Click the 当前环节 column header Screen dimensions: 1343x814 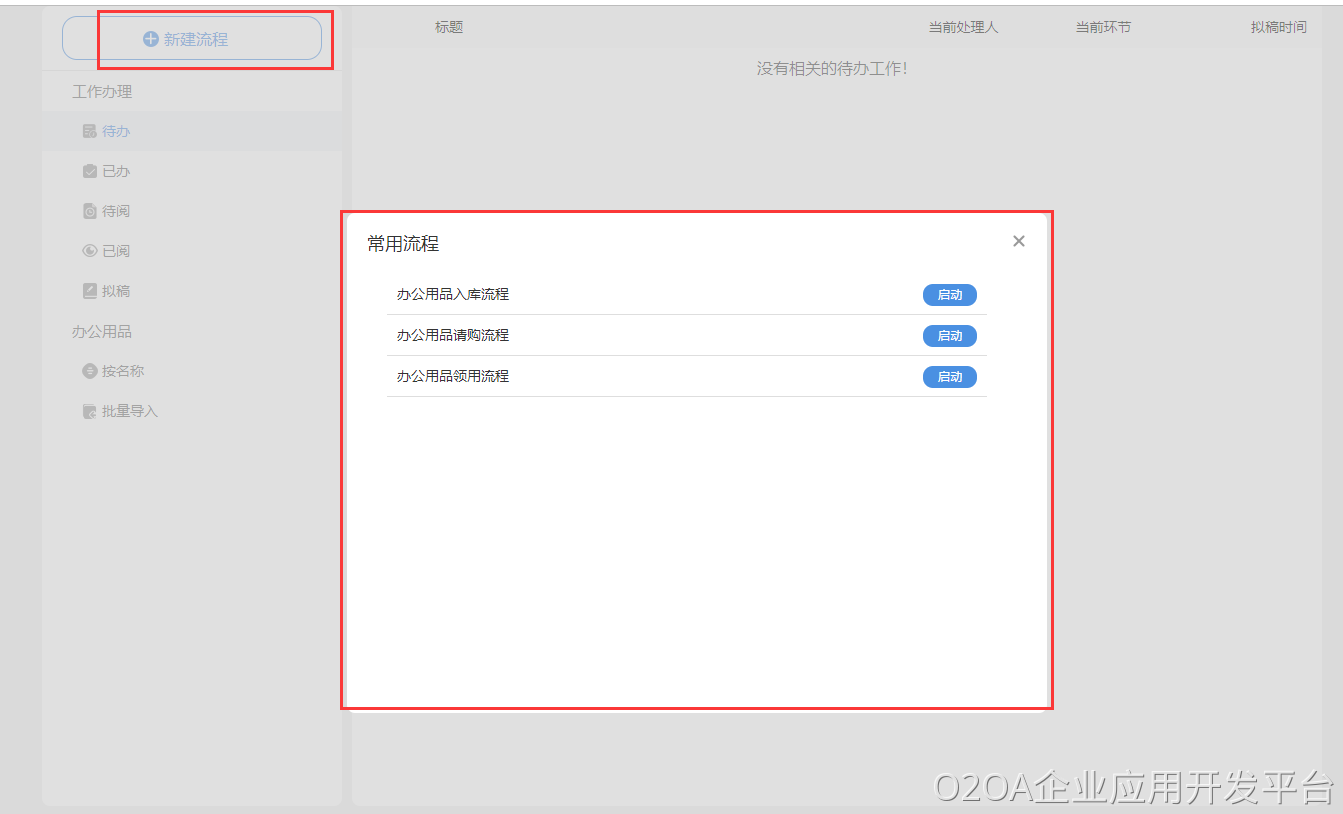click(1103, 27)
